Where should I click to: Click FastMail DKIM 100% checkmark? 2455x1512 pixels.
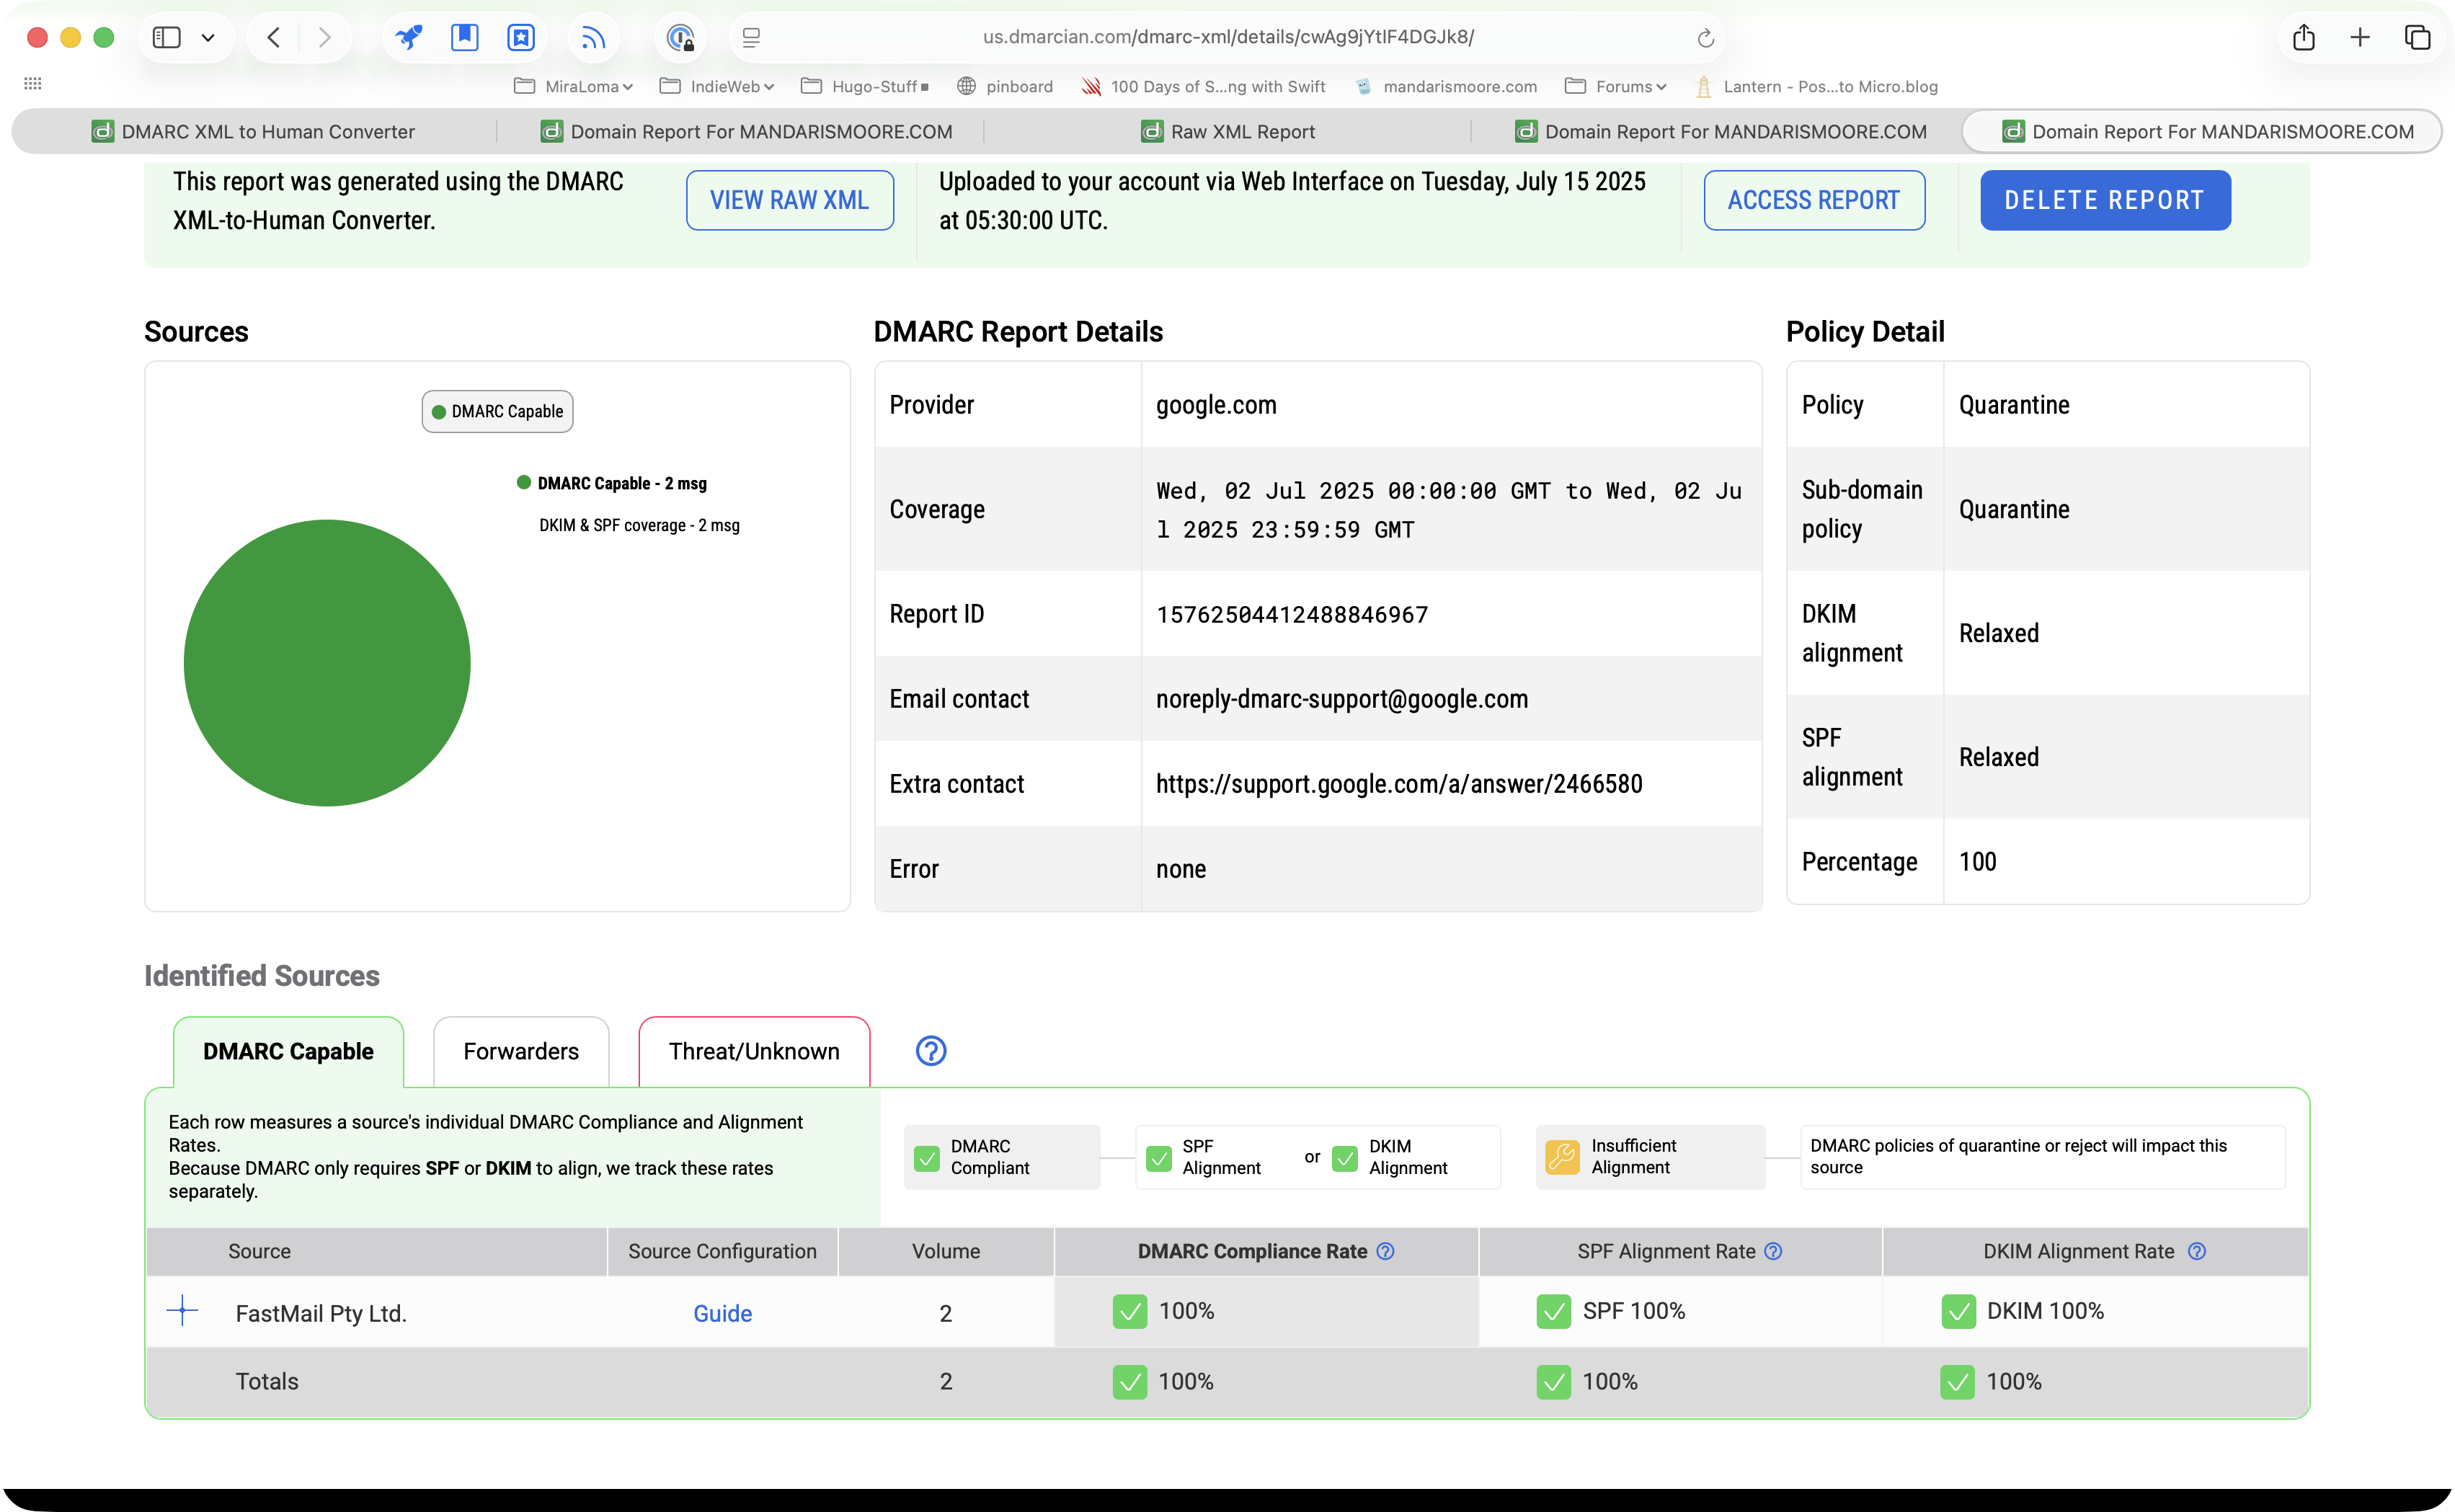point(1958,1312)
